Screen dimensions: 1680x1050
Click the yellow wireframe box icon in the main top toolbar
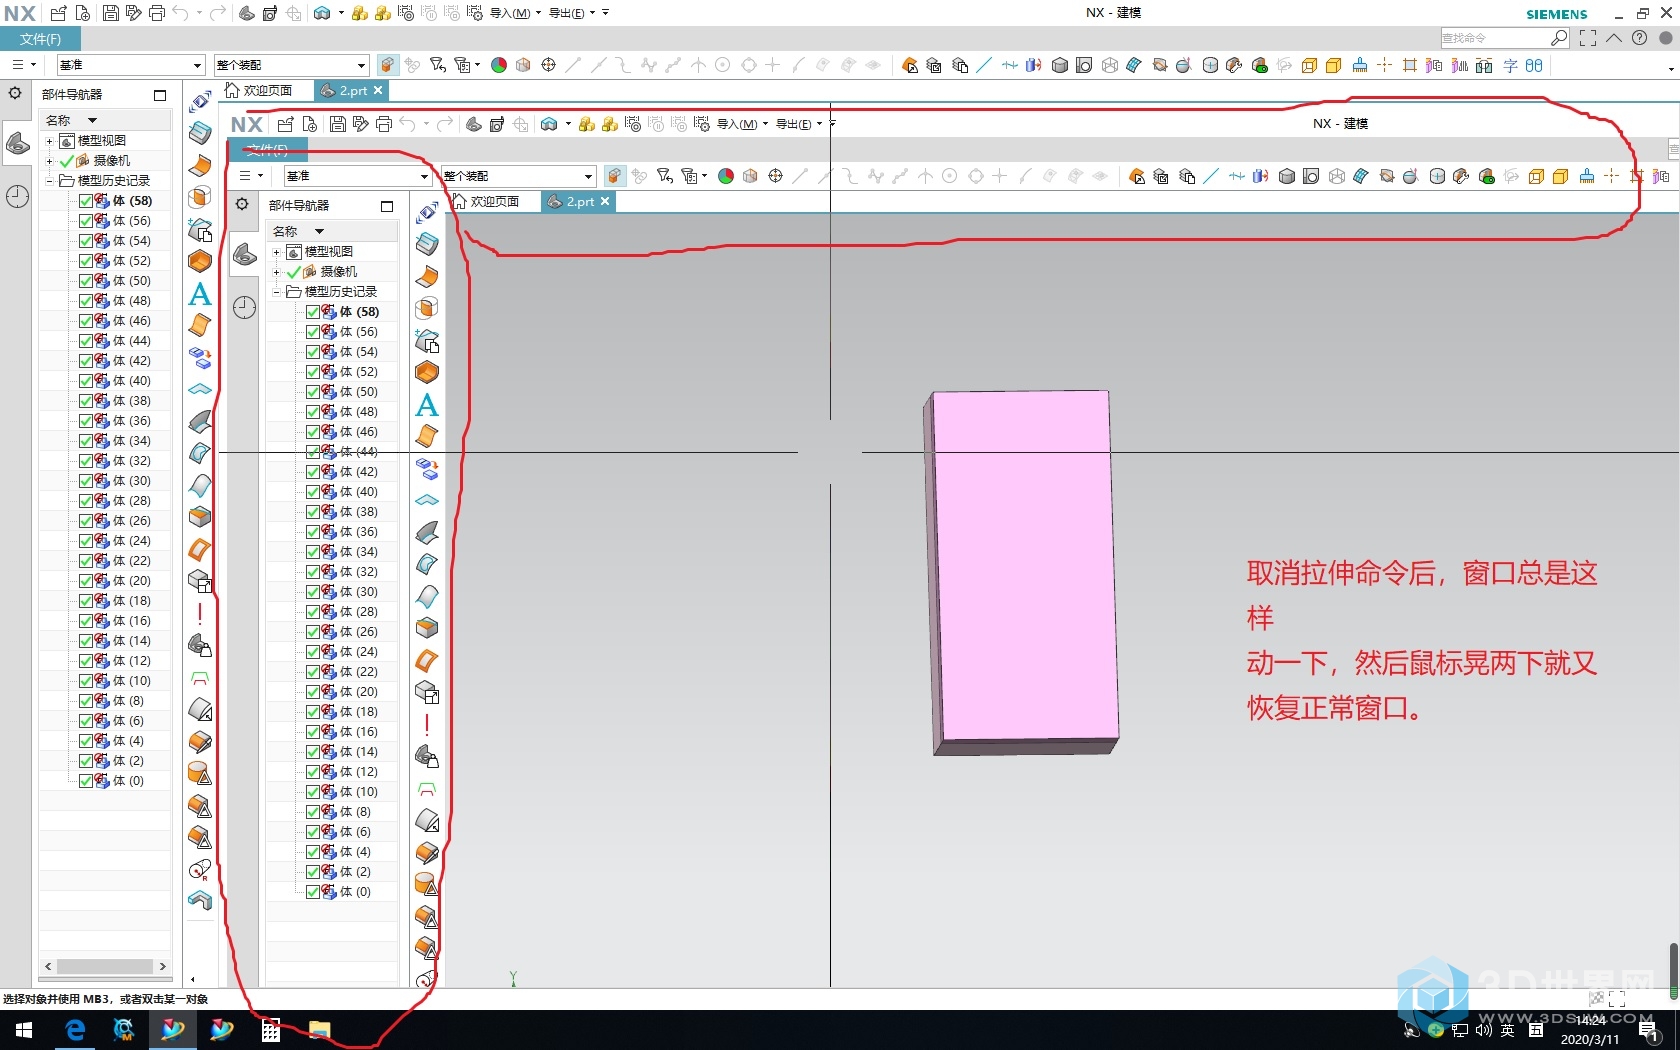(x=1309, y=65)
